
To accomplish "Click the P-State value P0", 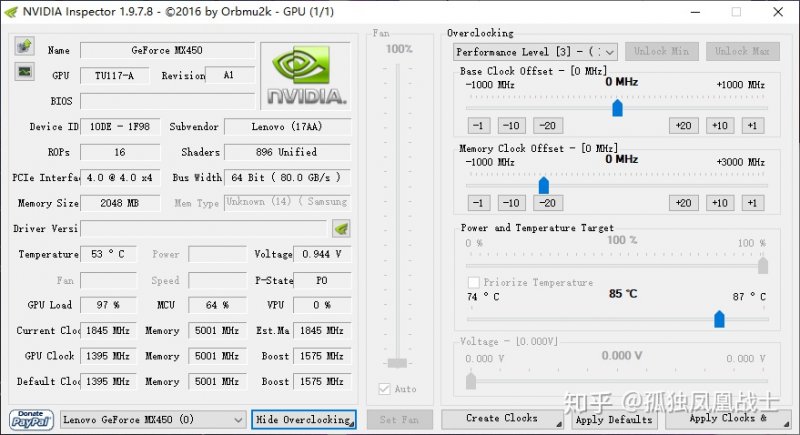I will click(x=322, y=280).
